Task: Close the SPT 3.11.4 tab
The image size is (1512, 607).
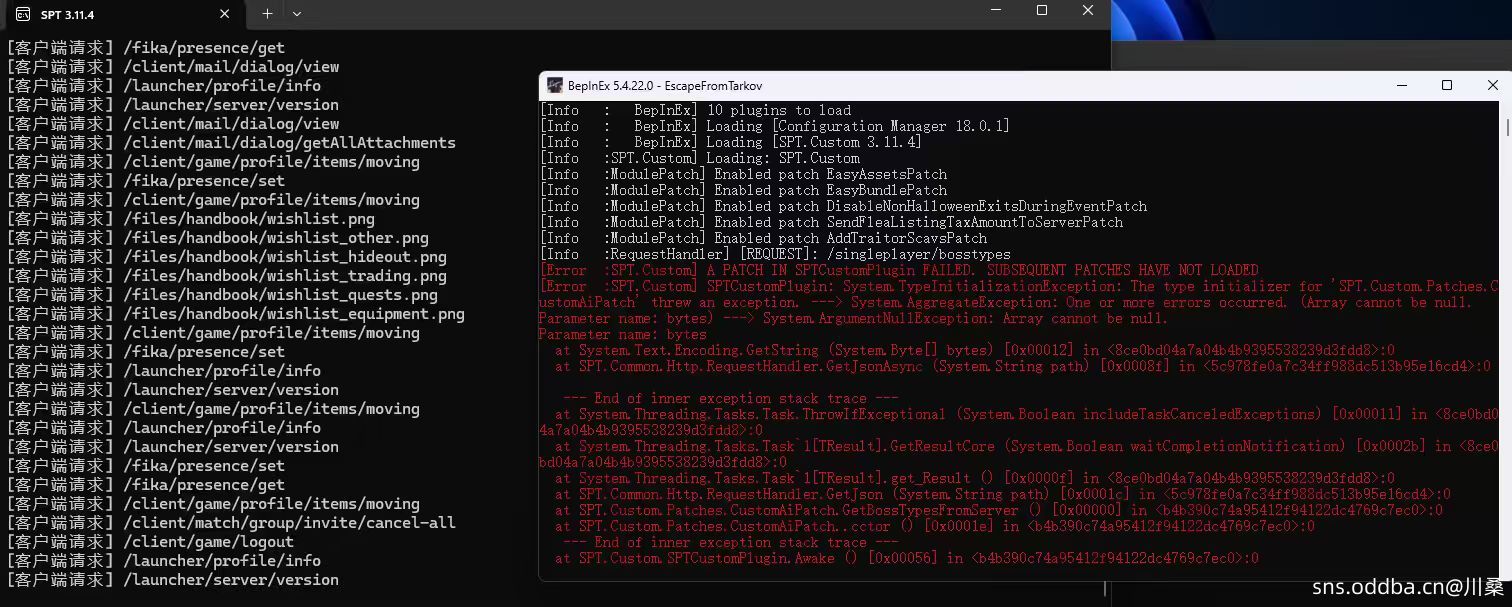Action: (225, 14)
